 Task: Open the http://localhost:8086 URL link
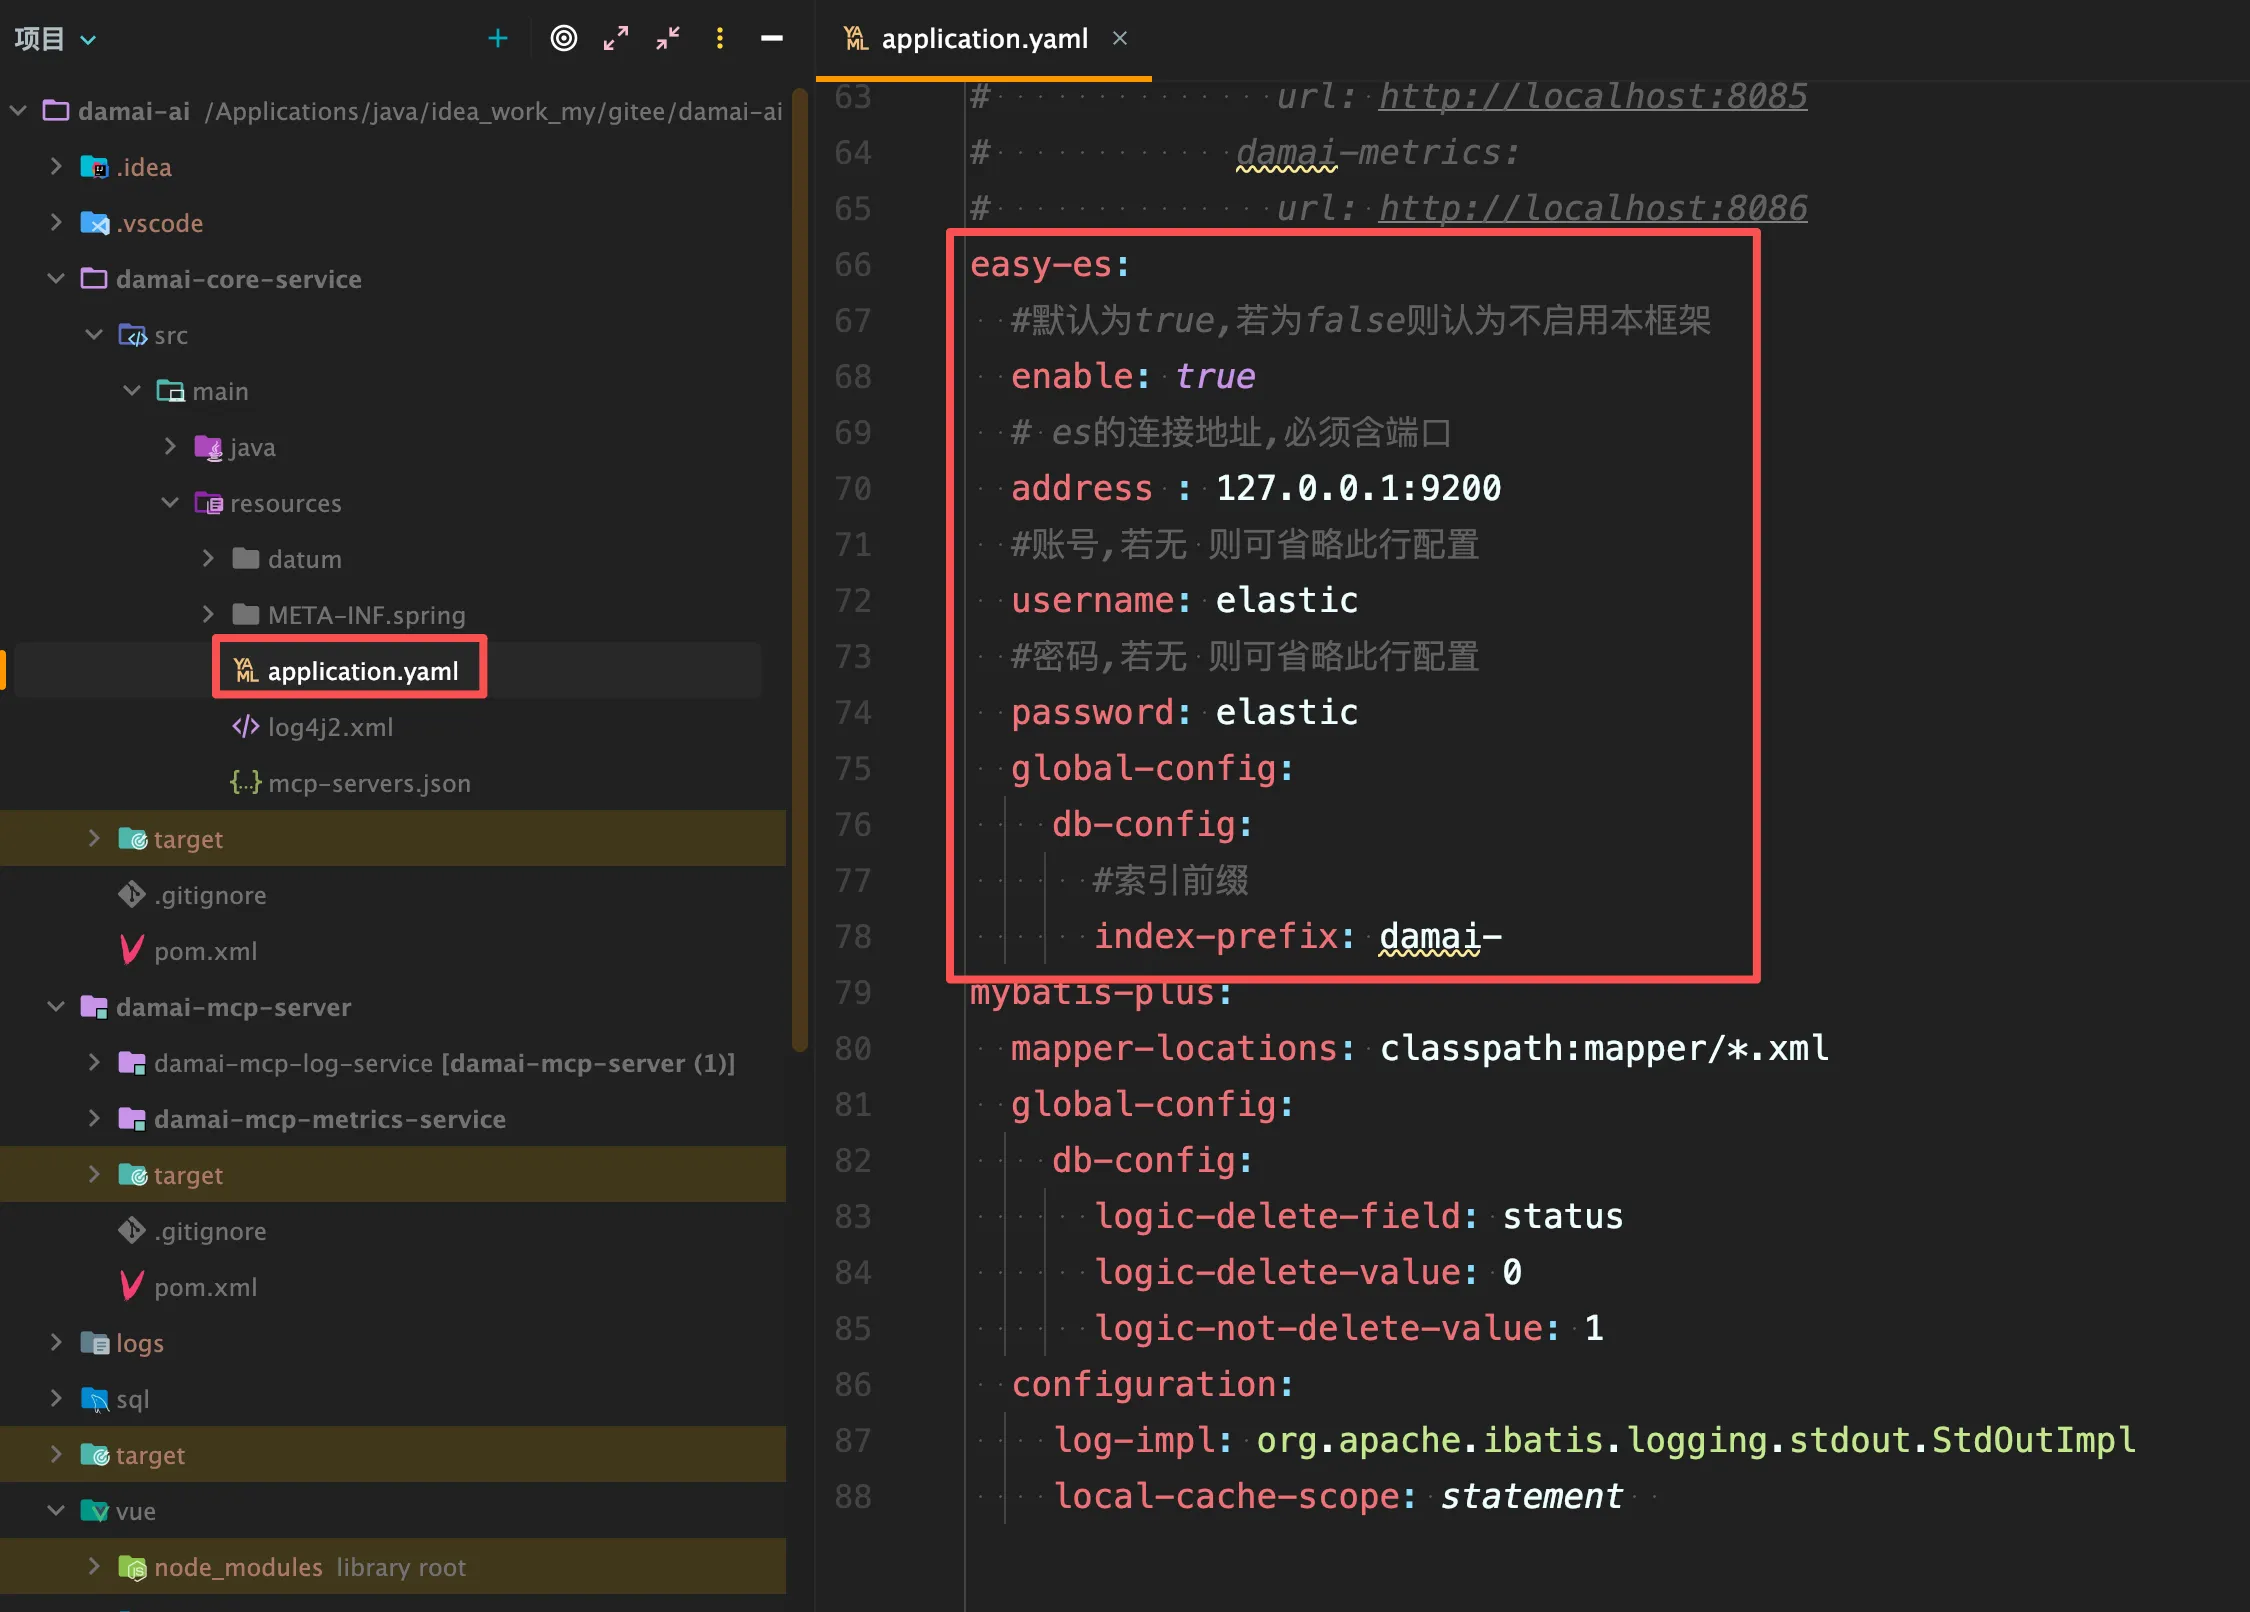pyautogui.click(x=1592, y=208)
